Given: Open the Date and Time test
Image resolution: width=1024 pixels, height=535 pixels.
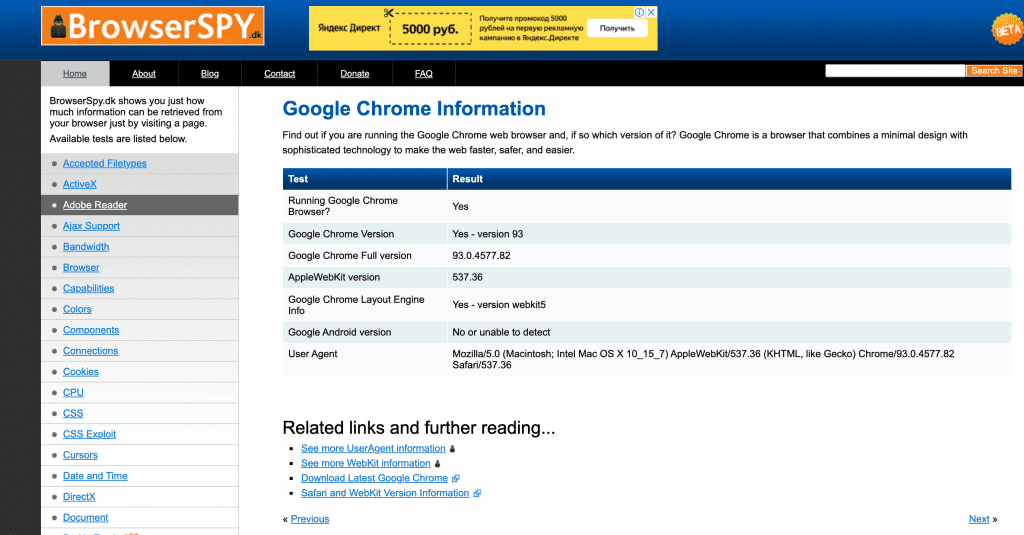Looking at the screenshot, I should click(x=95, y=476).
